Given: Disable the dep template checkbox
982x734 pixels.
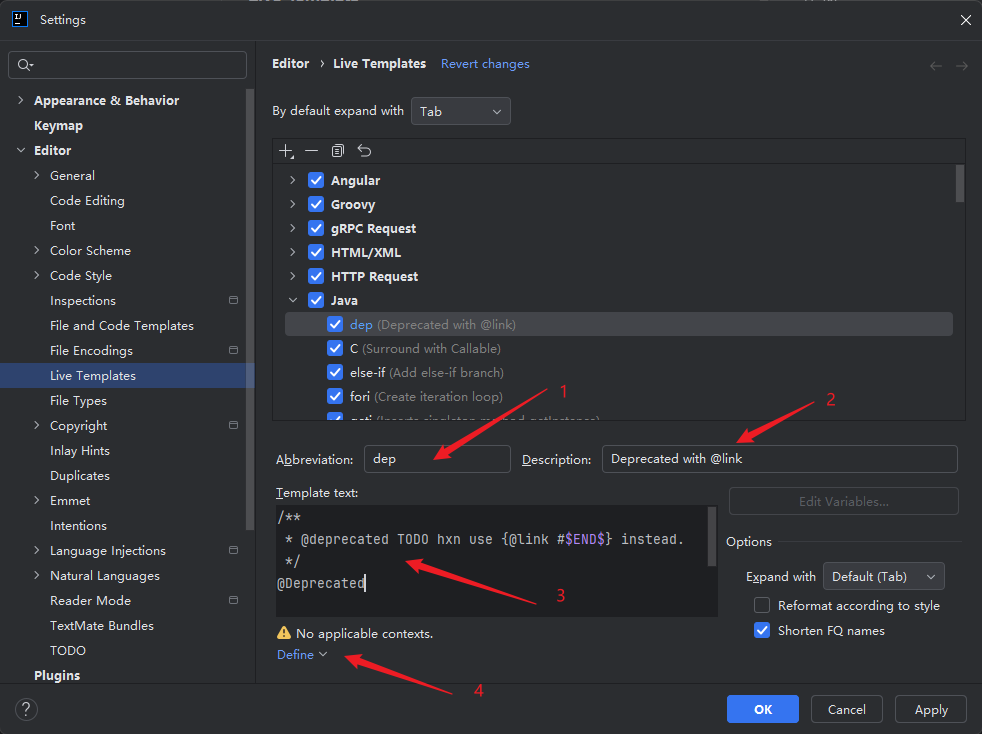Looking at the screenshot, I should tap(335, 324).
